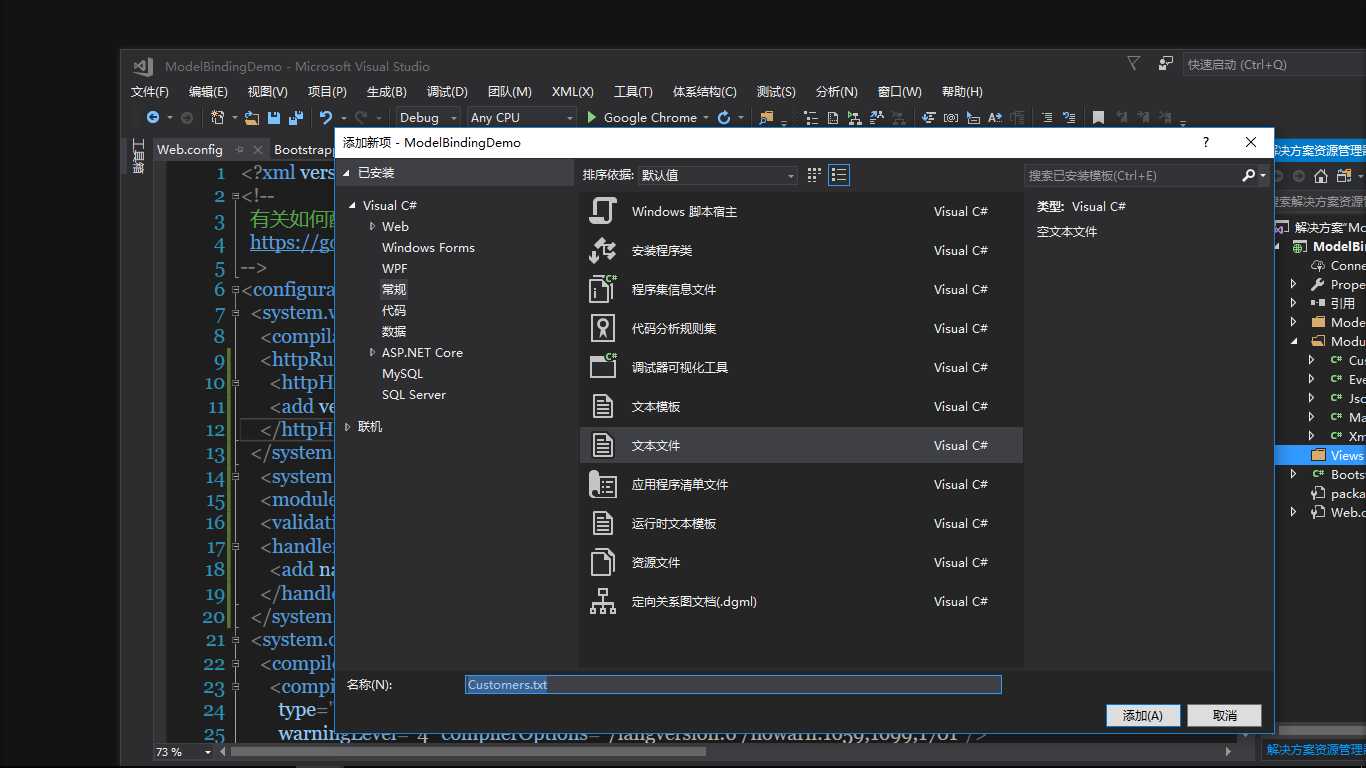Image resolution: width=1366 pixels, height=768 pixels.
Task: Click the Home icon in Solution Explorer
Action: (1321, 176)
